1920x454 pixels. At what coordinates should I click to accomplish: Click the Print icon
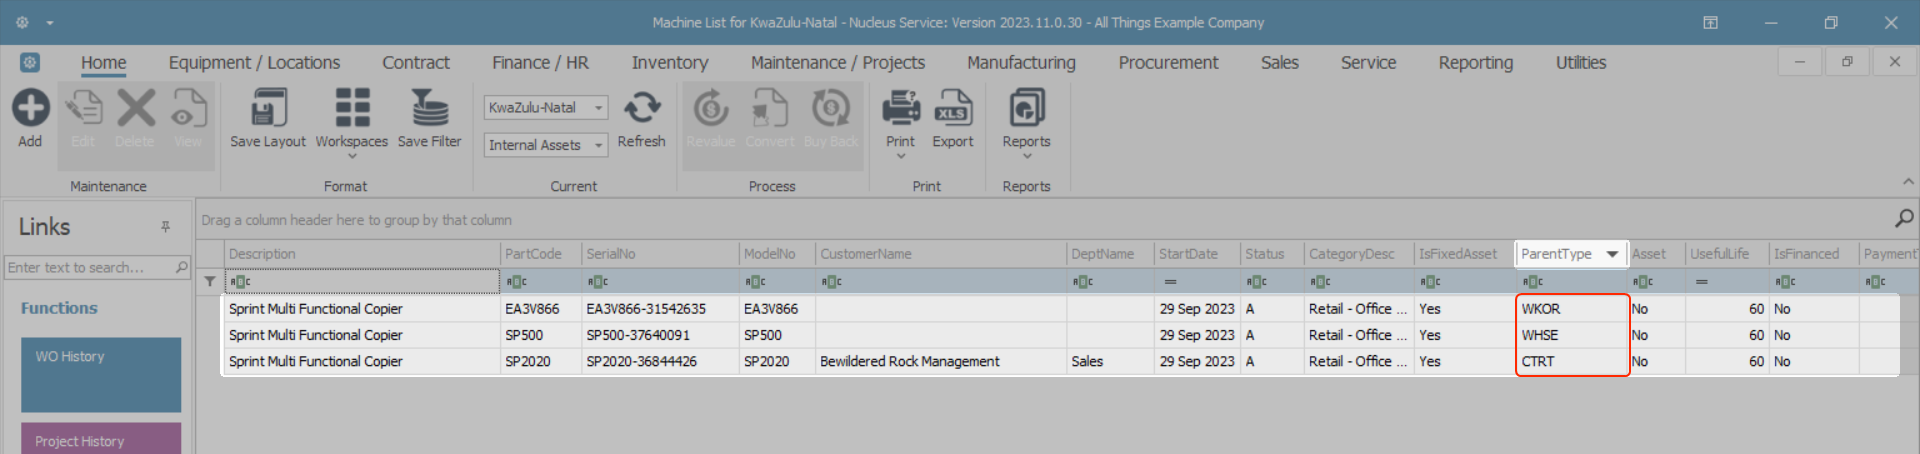point(900,109)
